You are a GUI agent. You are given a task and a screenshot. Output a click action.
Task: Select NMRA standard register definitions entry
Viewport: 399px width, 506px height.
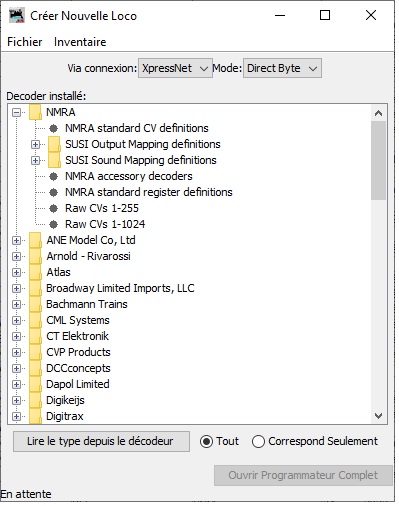(149, 192)
